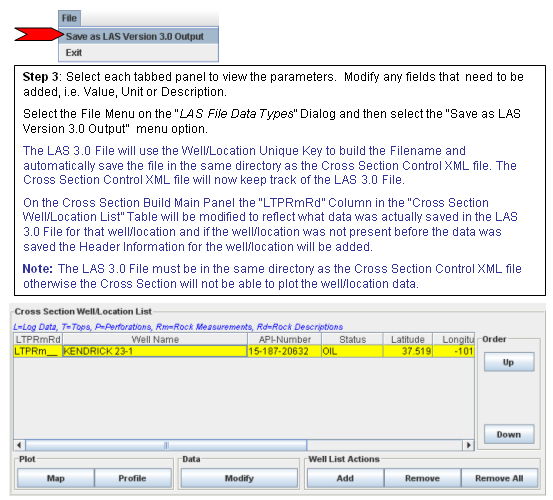Image resolution: width=553 pixels, height=500 pixels.
Task: Click the horizontal scrollbar thumb
Action: tap(166, 445)
